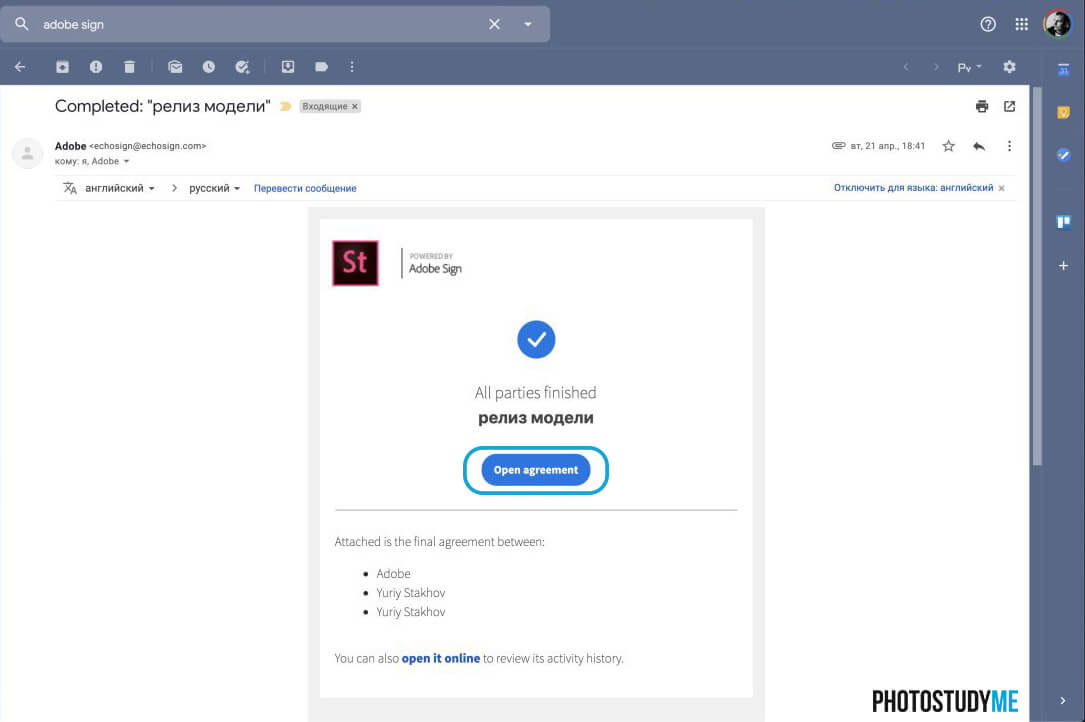Open the labels tag icon
Image resolution: width=1085 pixels, height=722 pixels.
point(321,66)
